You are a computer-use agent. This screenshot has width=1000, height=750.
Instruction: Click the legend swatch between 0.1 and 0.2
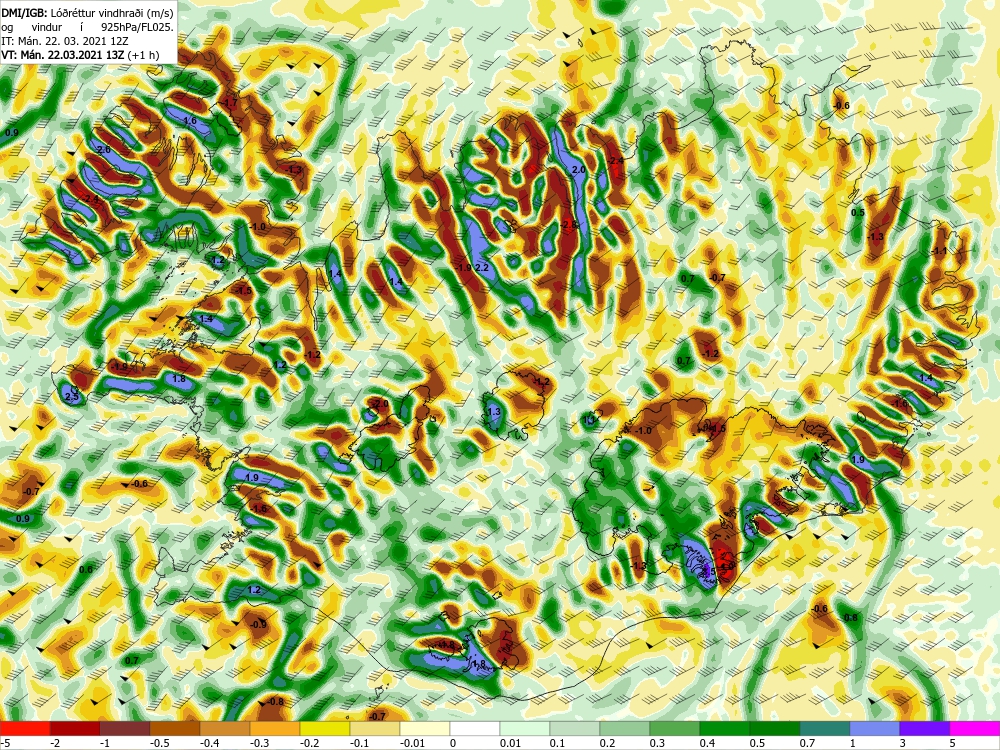tap(575, 728)
